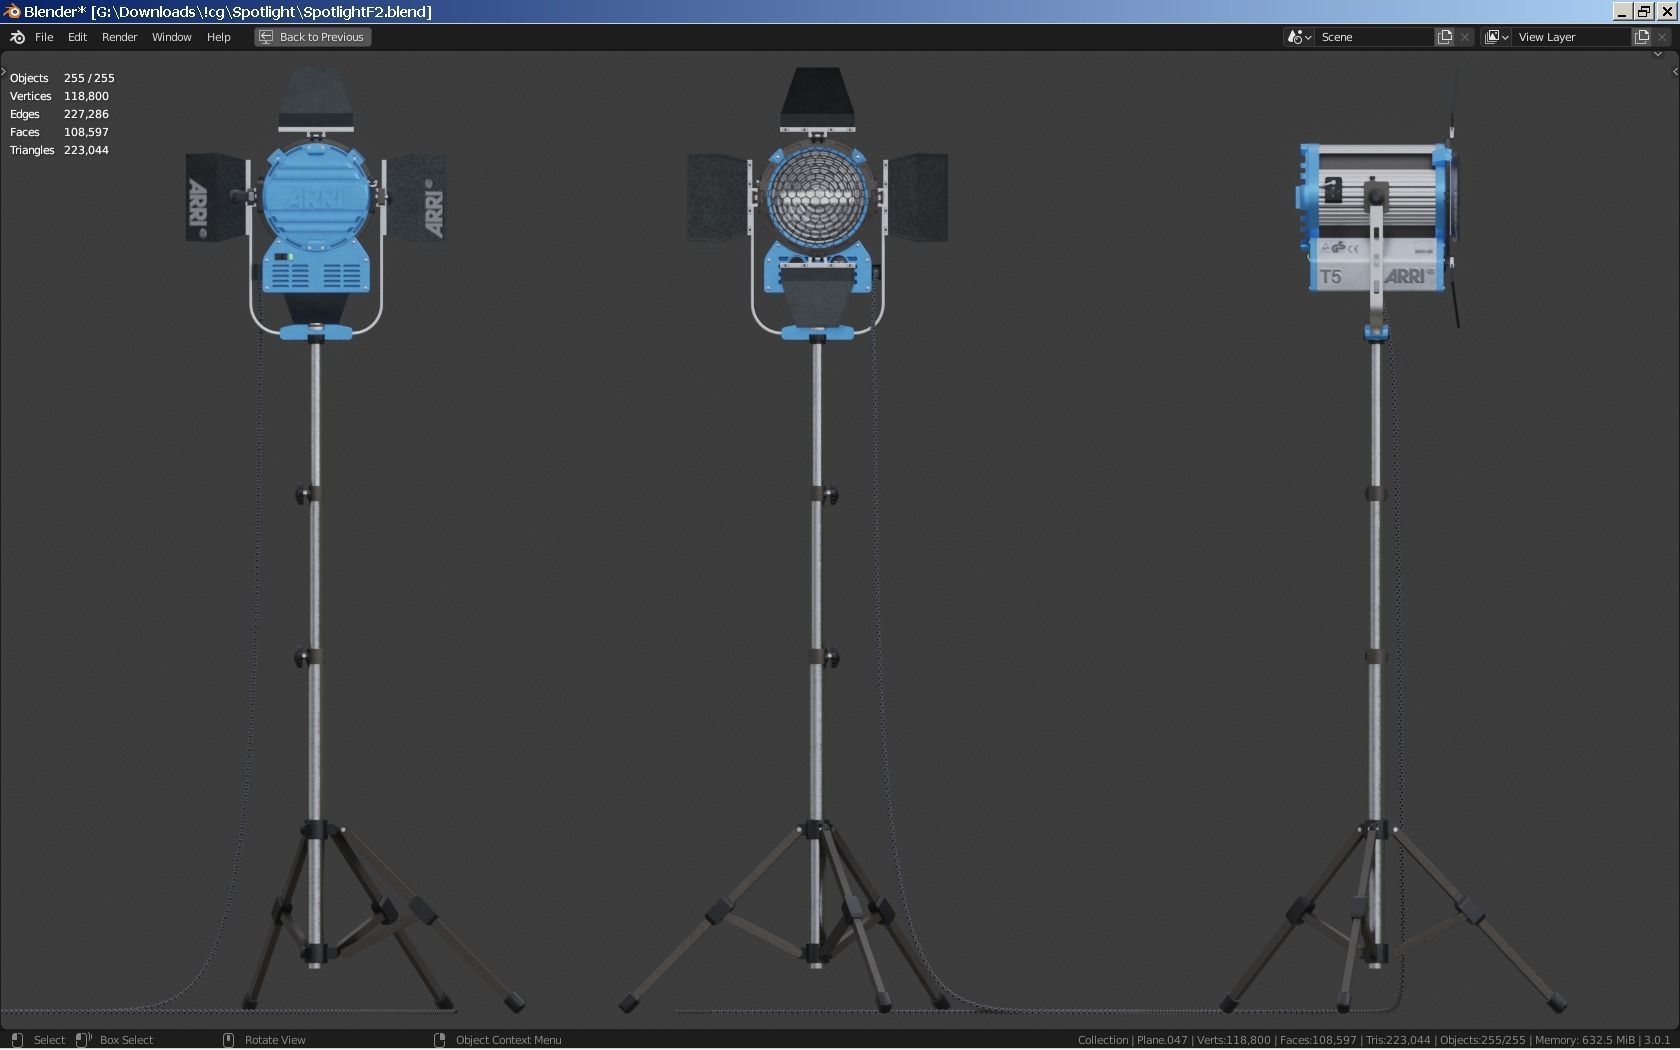Open the Render menu
1680x1050 pixels.
pyautogui.click(x=119, y=37)
